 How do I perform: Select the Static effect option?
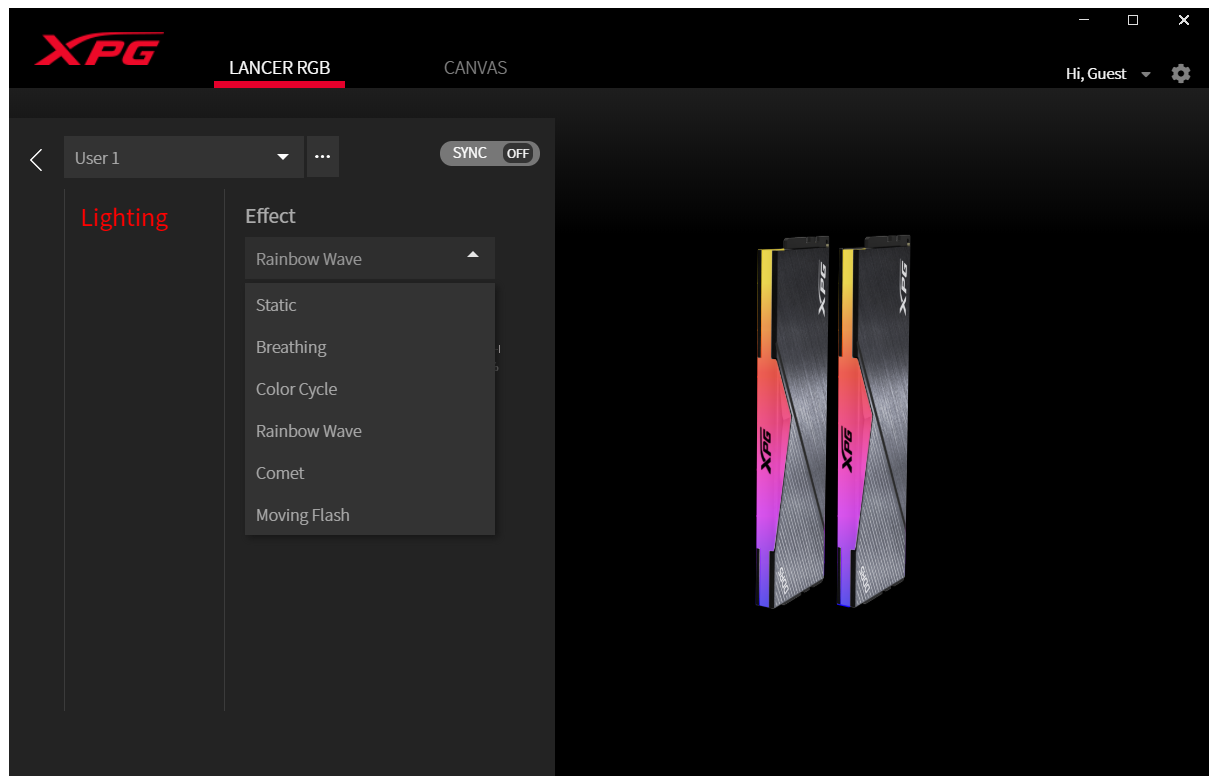(x=370, y=305)
